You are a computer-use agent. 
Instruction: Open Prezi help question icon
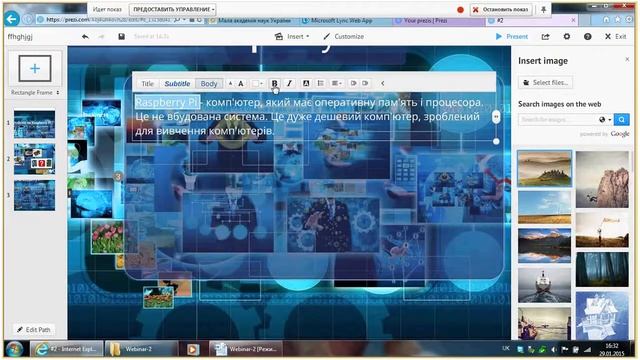point(587,37)
